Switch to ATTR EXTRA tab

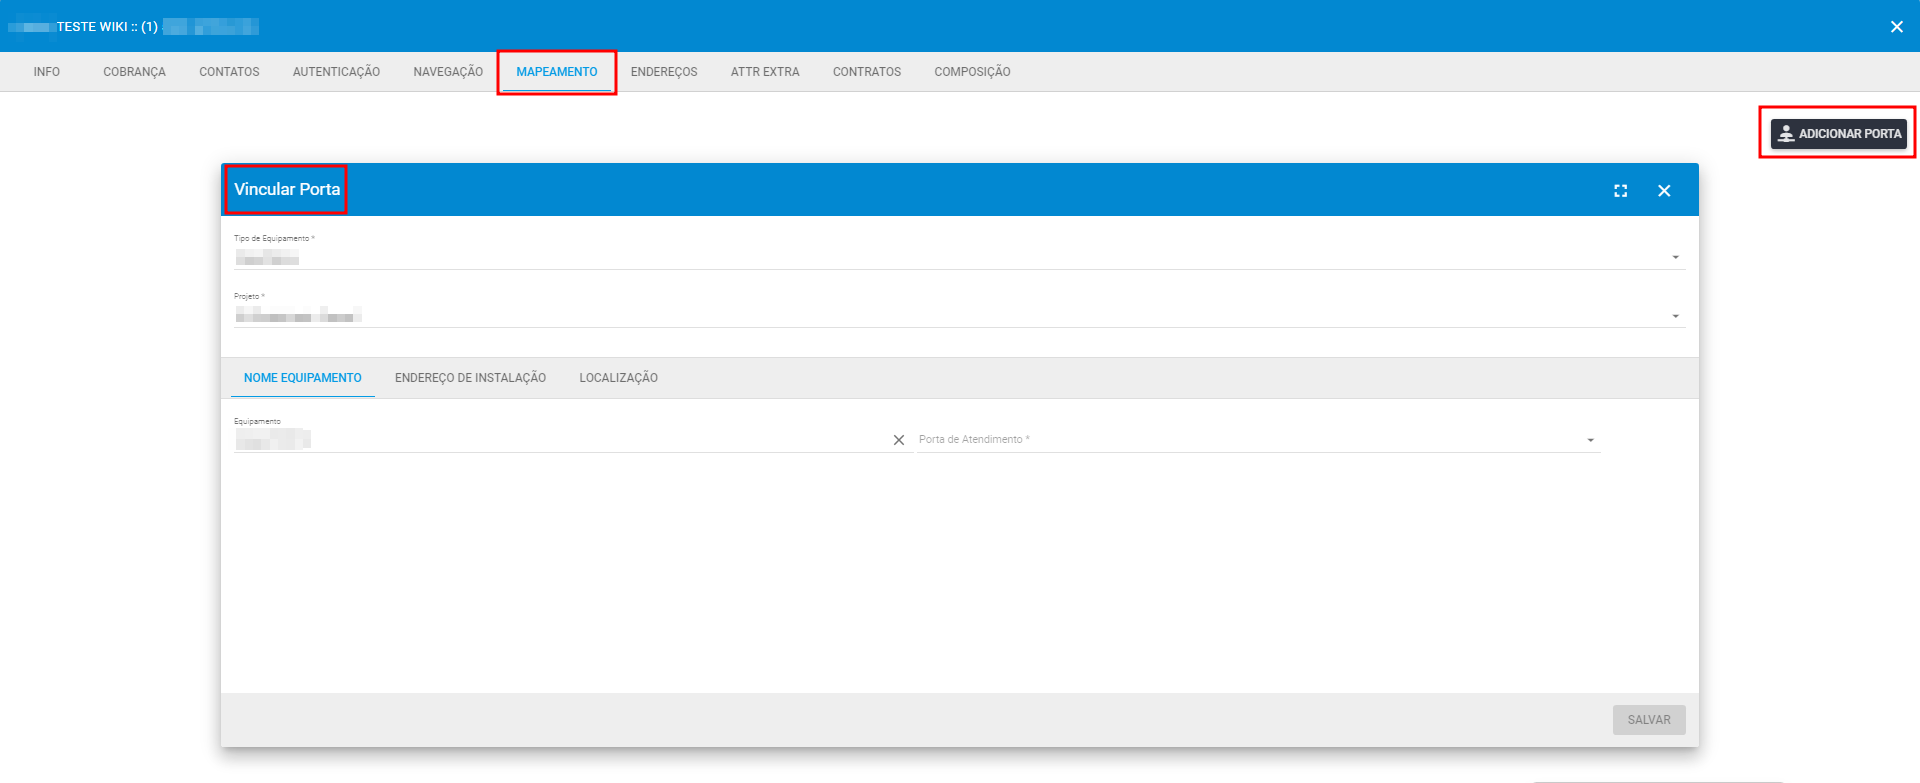tap(765, 72)
